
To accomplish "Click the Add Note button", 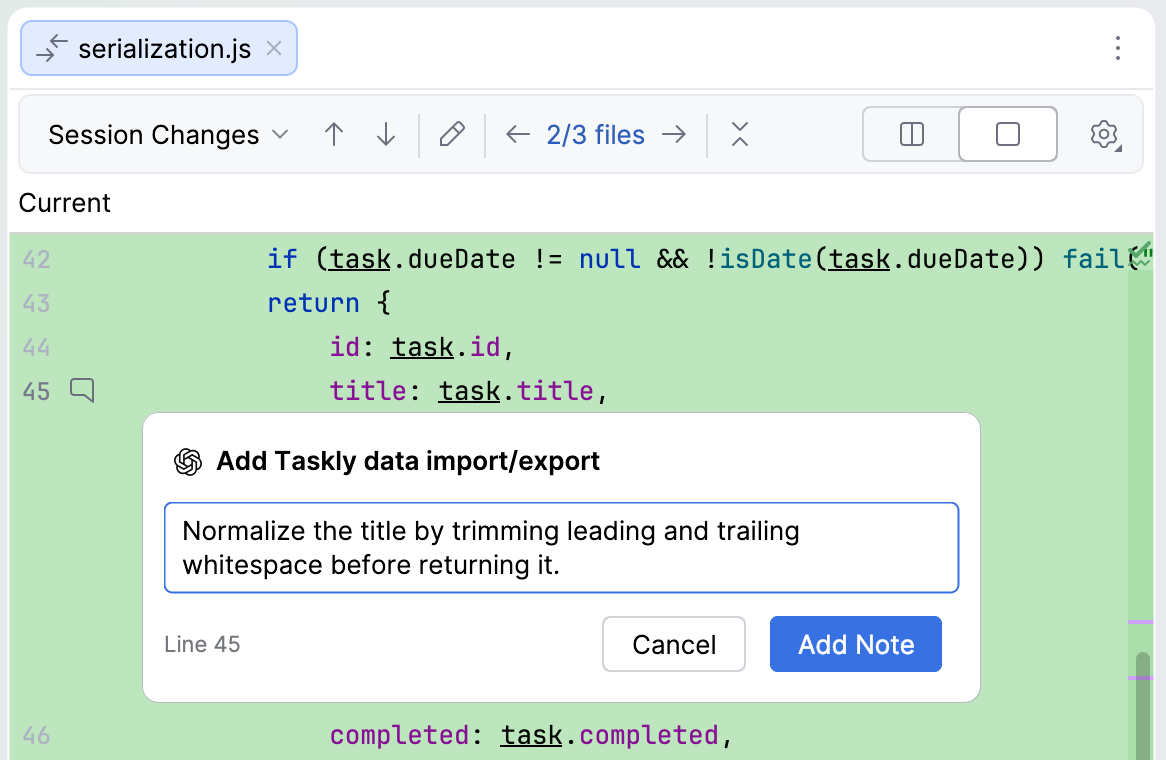I will [x=856, y=644].
